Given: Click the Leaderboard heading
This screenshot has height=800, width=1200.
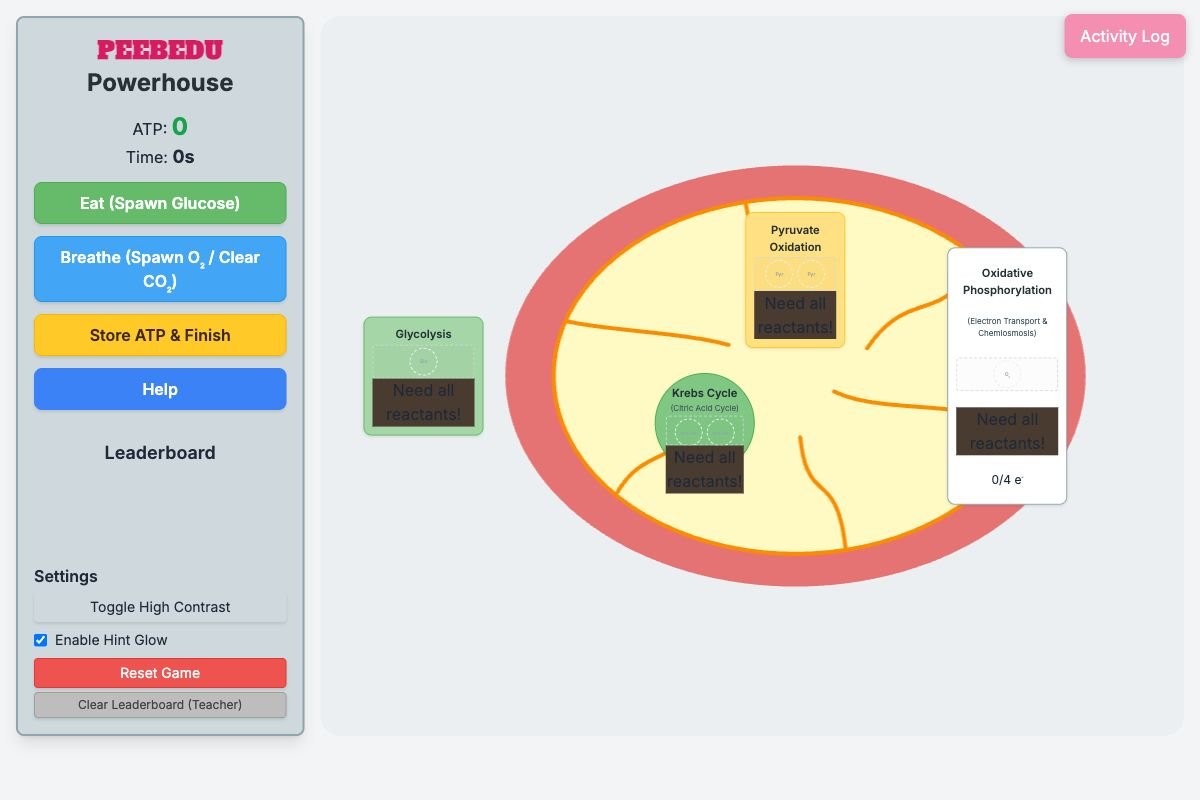Looking at the screenshot, I should click(x=160, y=453).
